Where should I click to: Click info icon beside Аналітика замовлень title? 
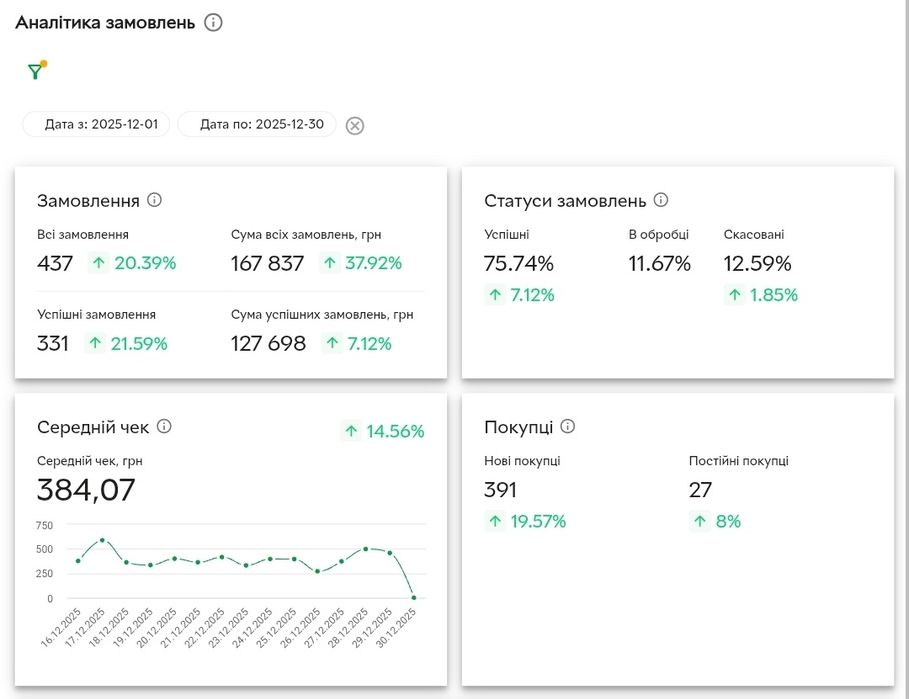(x=213, y=22)
